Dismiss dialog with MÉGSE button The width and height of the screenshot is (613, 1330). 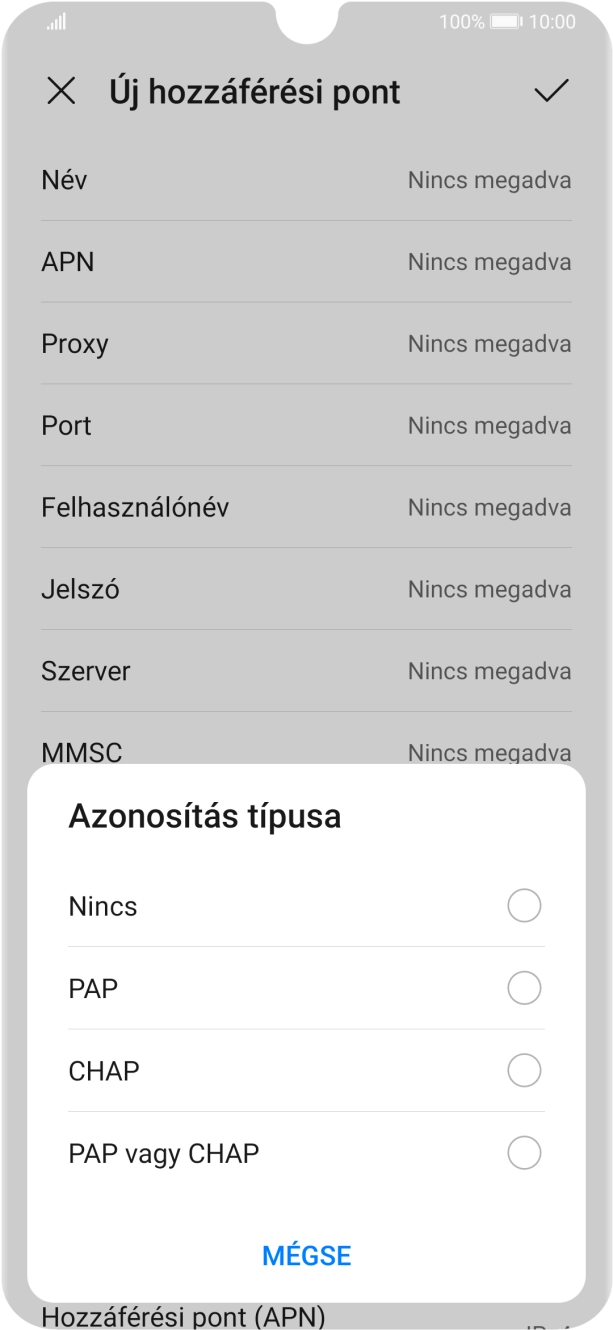306,1255
